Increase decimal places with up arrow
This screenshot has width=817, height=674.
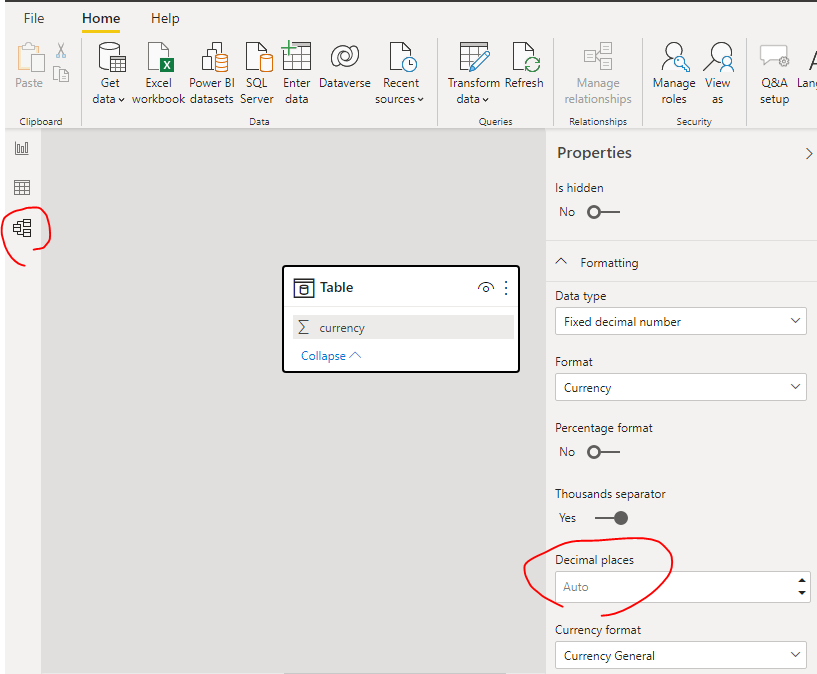click(802, 580)
